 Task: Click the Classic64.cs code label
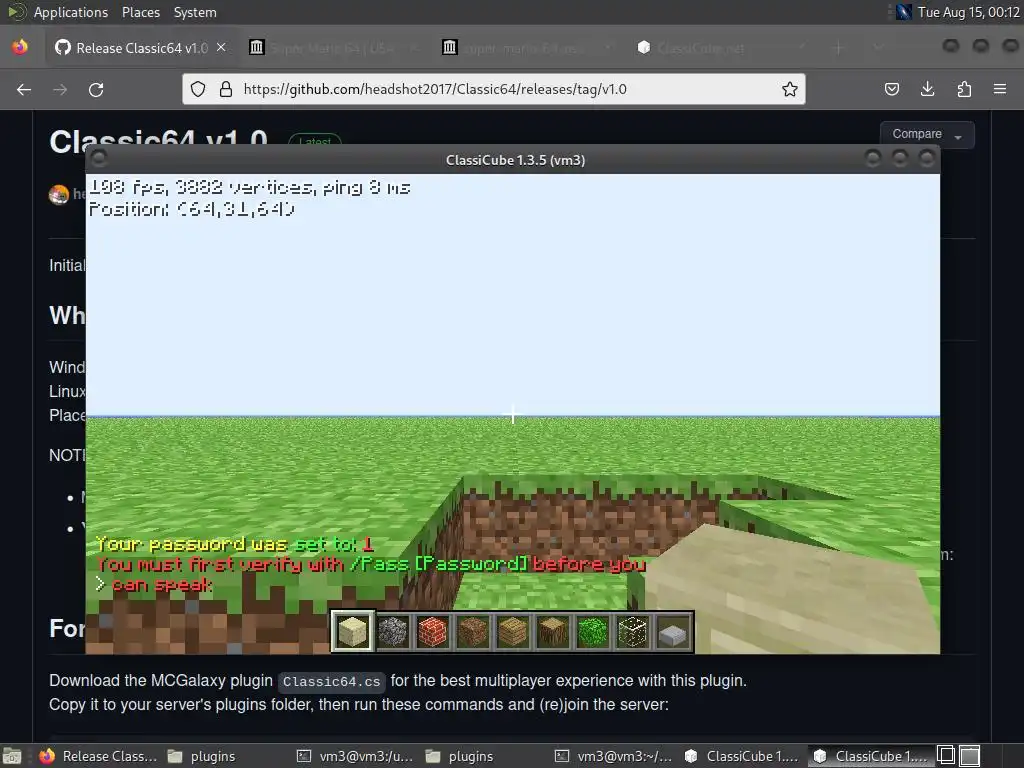pyautogui.click(x=332, y=682)
